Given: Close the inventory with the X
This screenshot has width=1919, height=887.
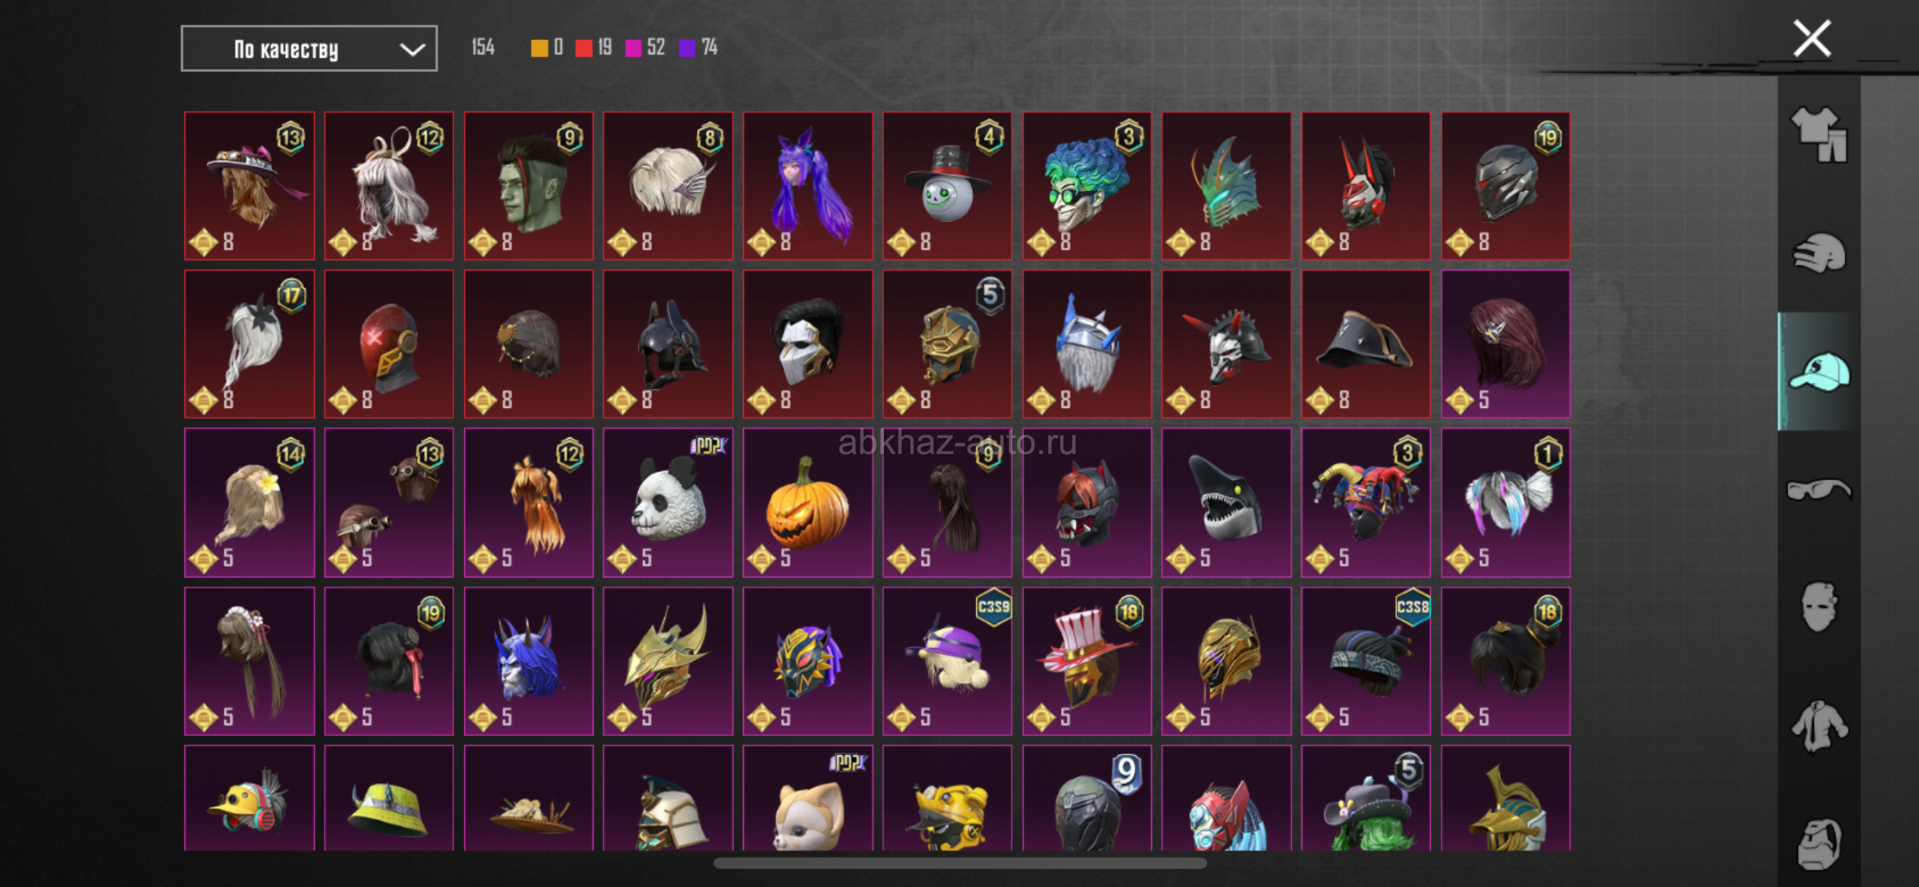Looking at the screenshot, I should pos(1812,39).
